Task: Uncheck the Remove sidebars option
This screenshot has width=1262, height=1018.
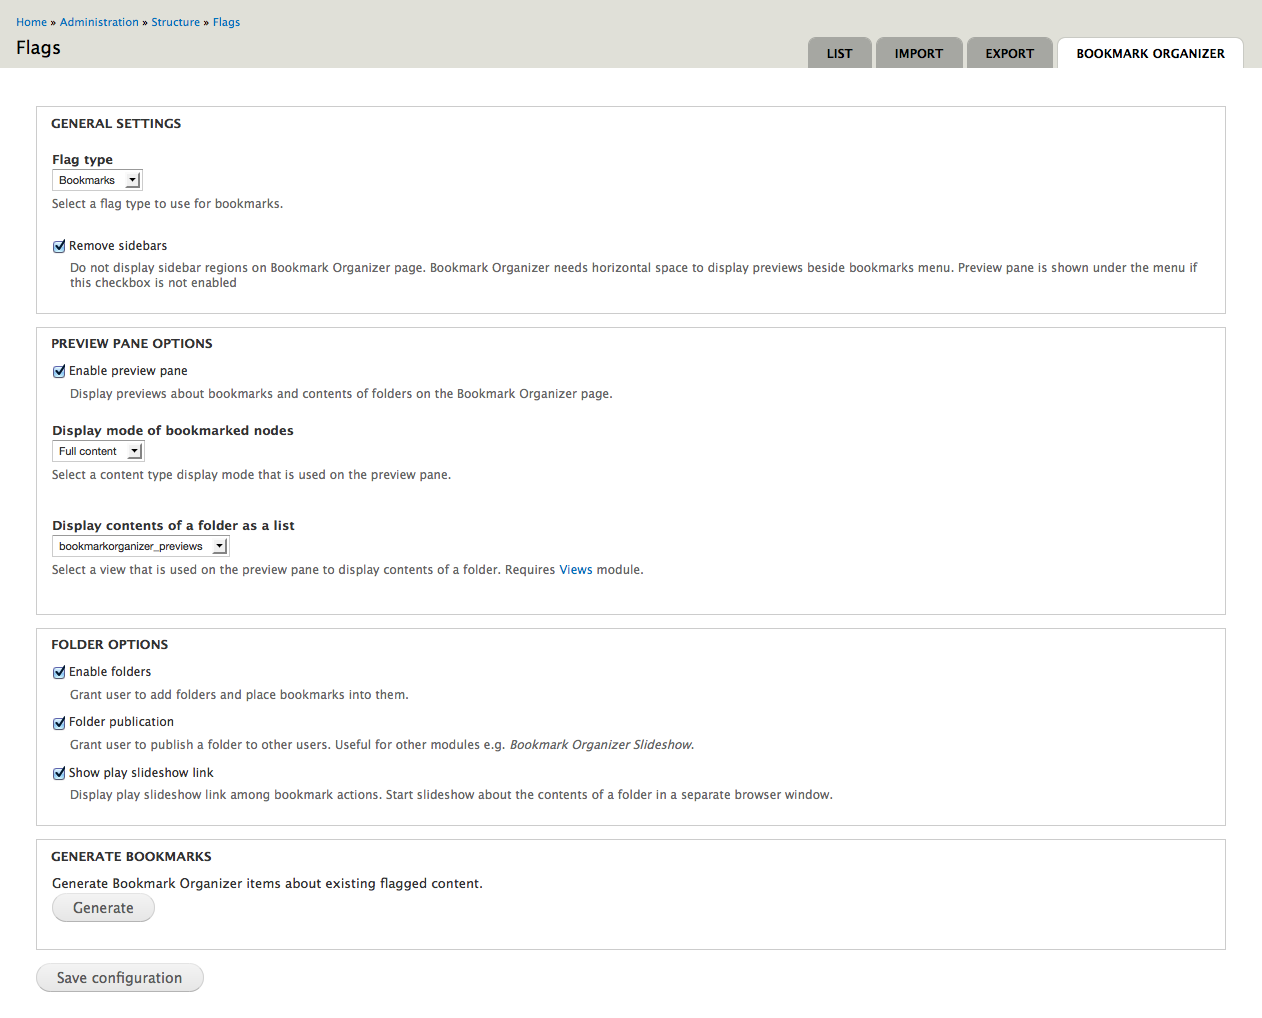Action: (59, 245)
